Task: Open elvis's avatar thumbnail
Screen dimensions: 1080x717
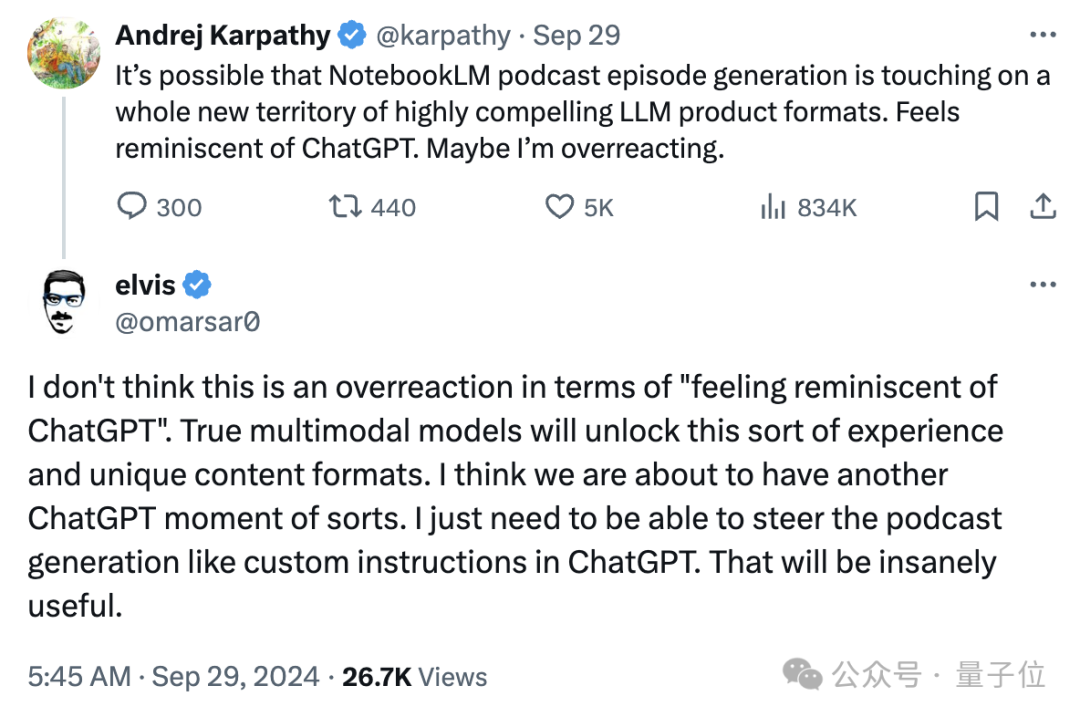Action: pyautogui.click(x=63, y=301)
